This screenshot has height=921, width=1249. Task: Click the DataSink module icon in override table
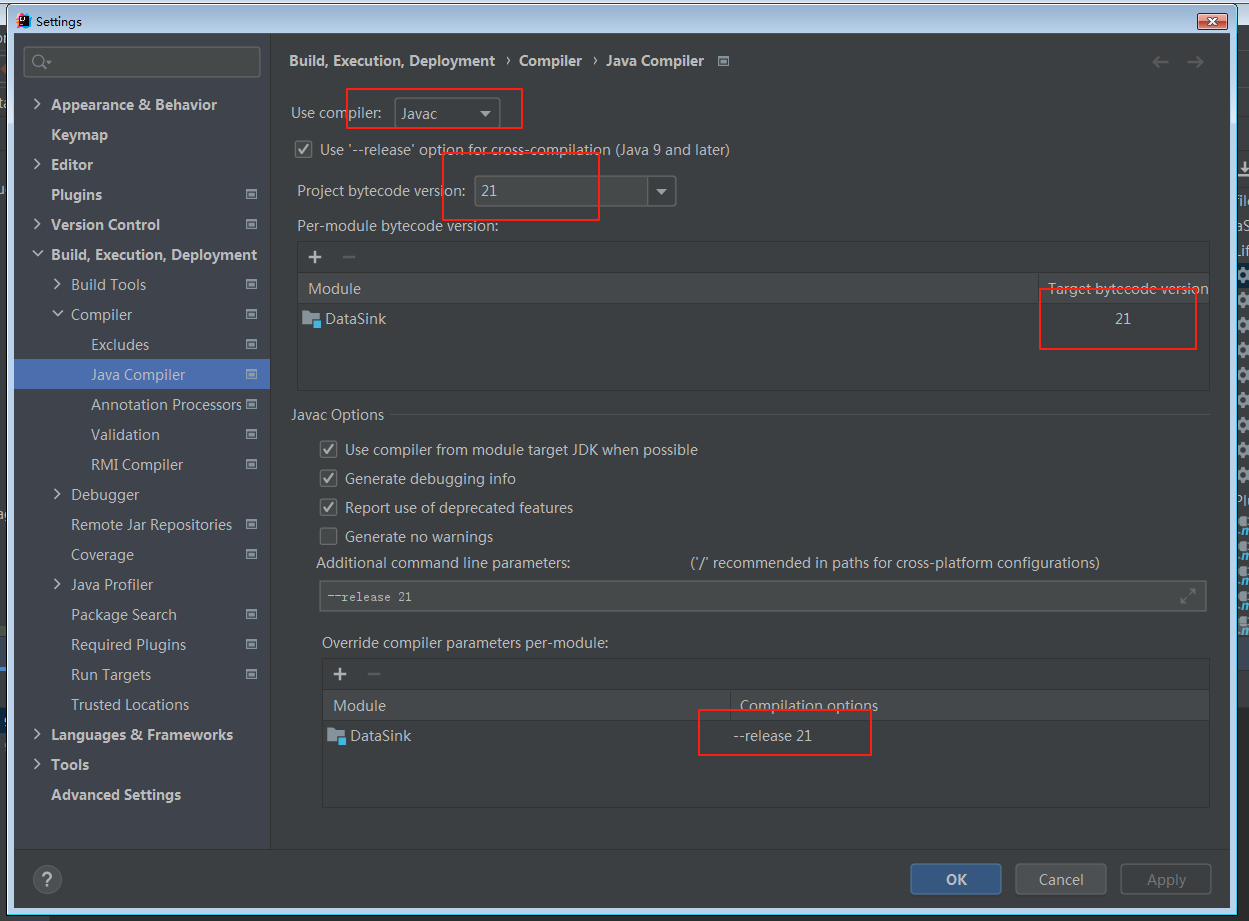[336, 736]
